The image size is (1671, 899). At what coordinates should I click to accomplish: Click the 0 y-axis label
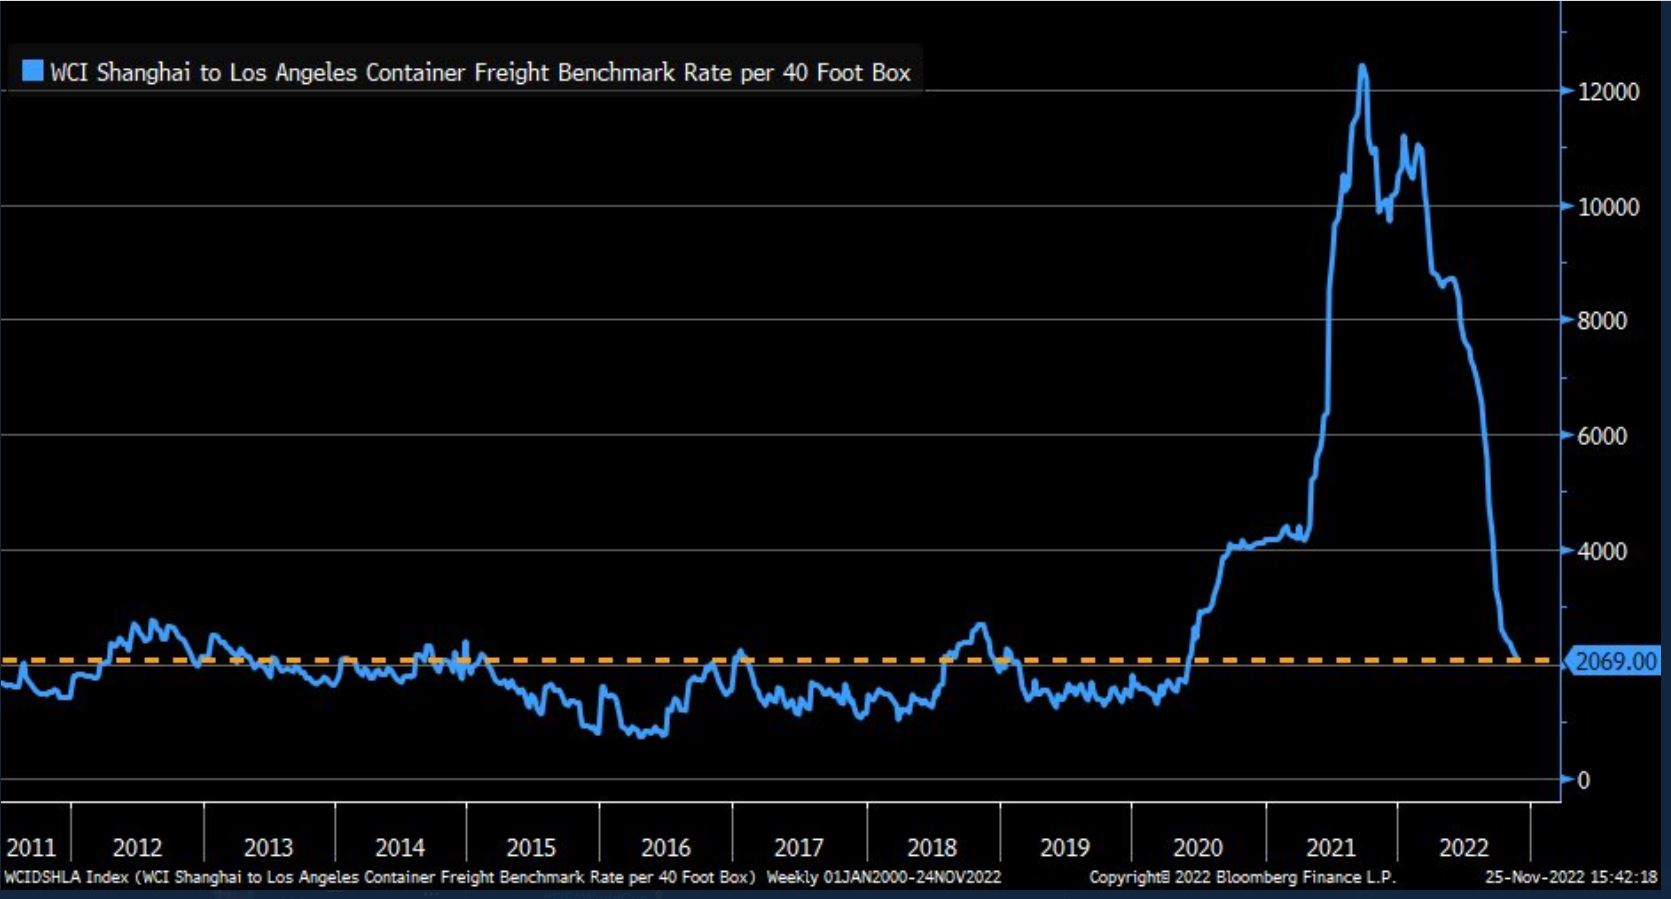coord(1583,780)
